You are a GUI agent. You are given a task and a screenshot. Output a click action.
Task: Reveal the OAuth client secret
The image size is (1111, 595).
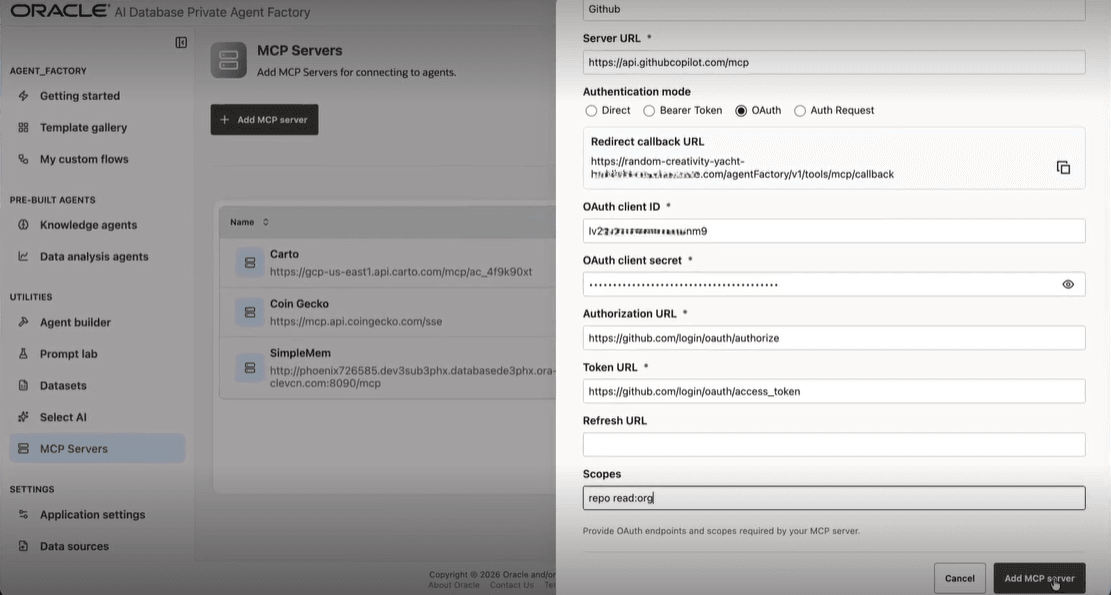click(x=1068, y=284)
